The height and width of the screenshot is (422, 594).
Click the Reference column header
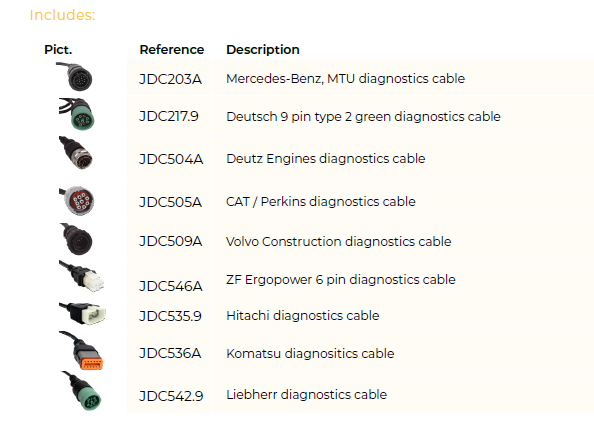pos(172,50)
